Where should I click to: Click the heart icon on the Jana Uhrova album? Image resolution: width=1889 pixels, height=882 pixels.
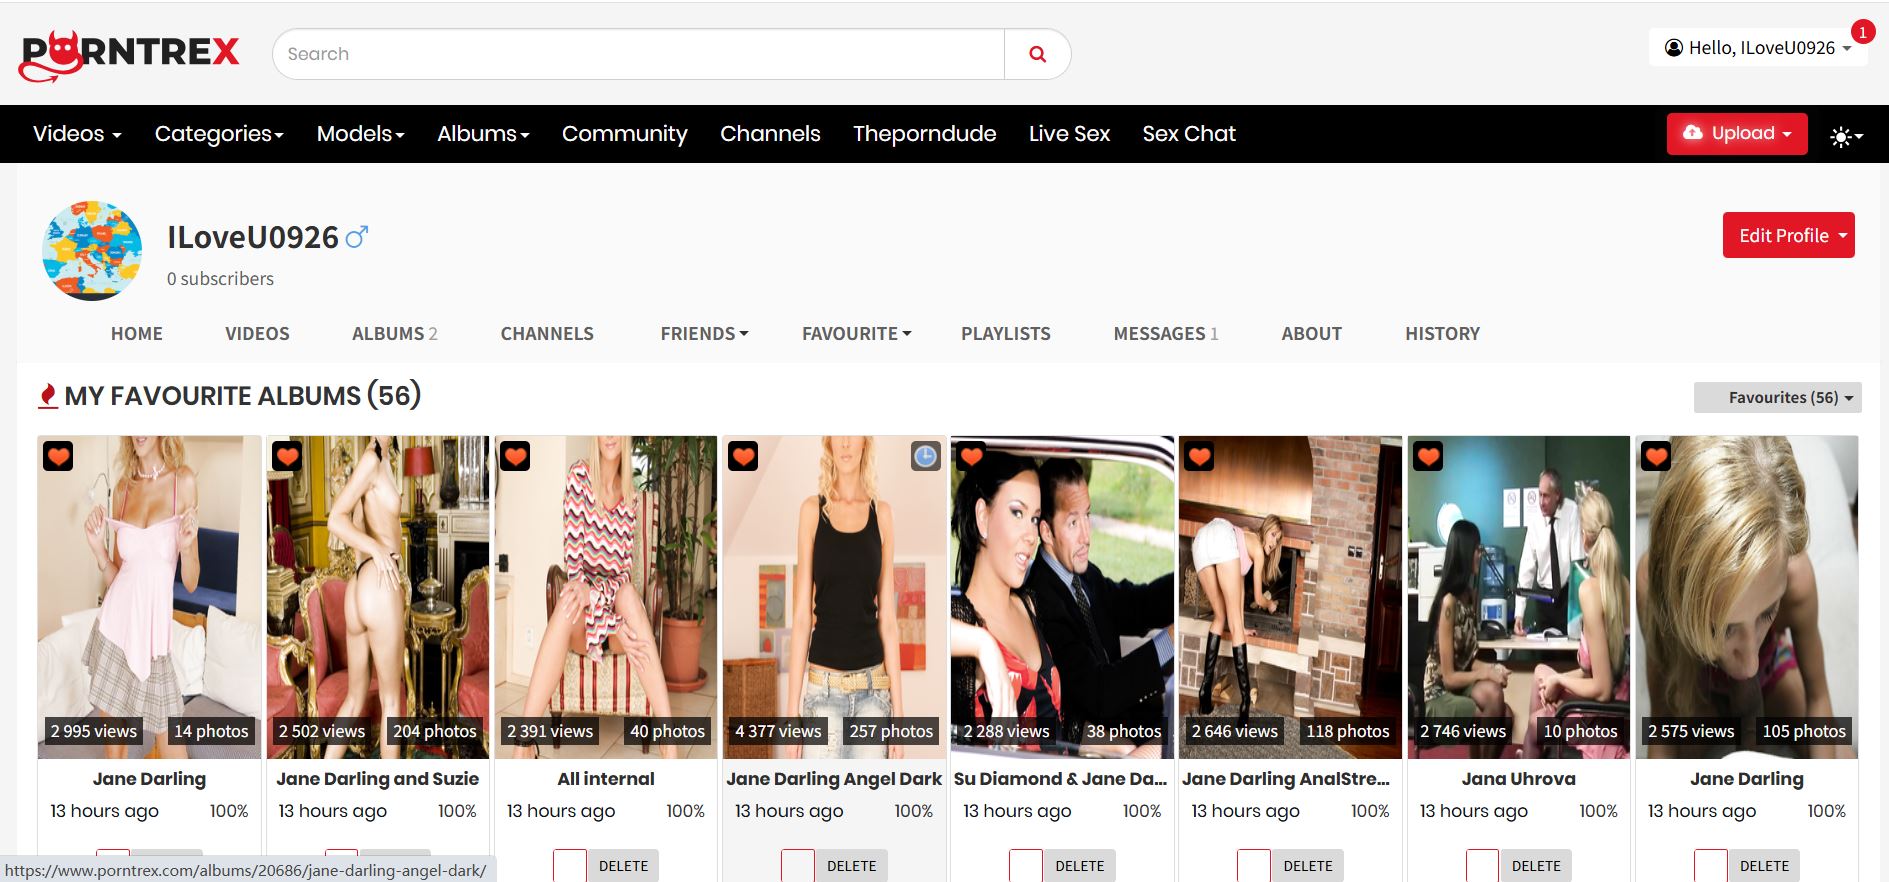1427,457
